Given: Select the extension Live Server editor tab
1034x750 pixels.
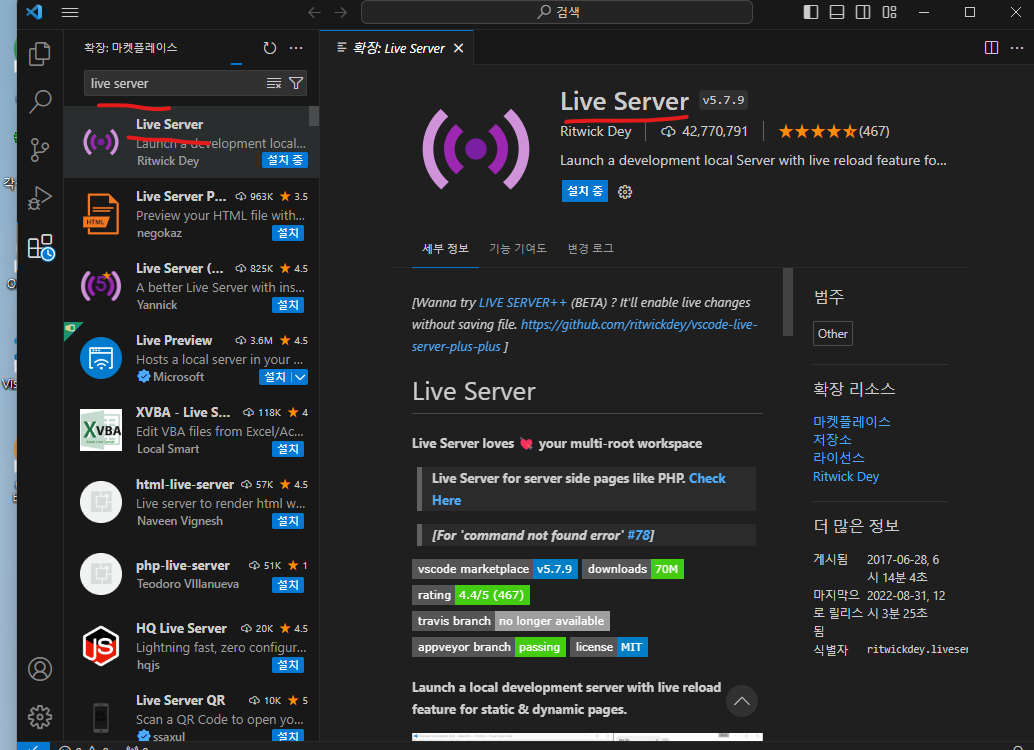Looking at the screenshot, I should [x=397, y=48].
